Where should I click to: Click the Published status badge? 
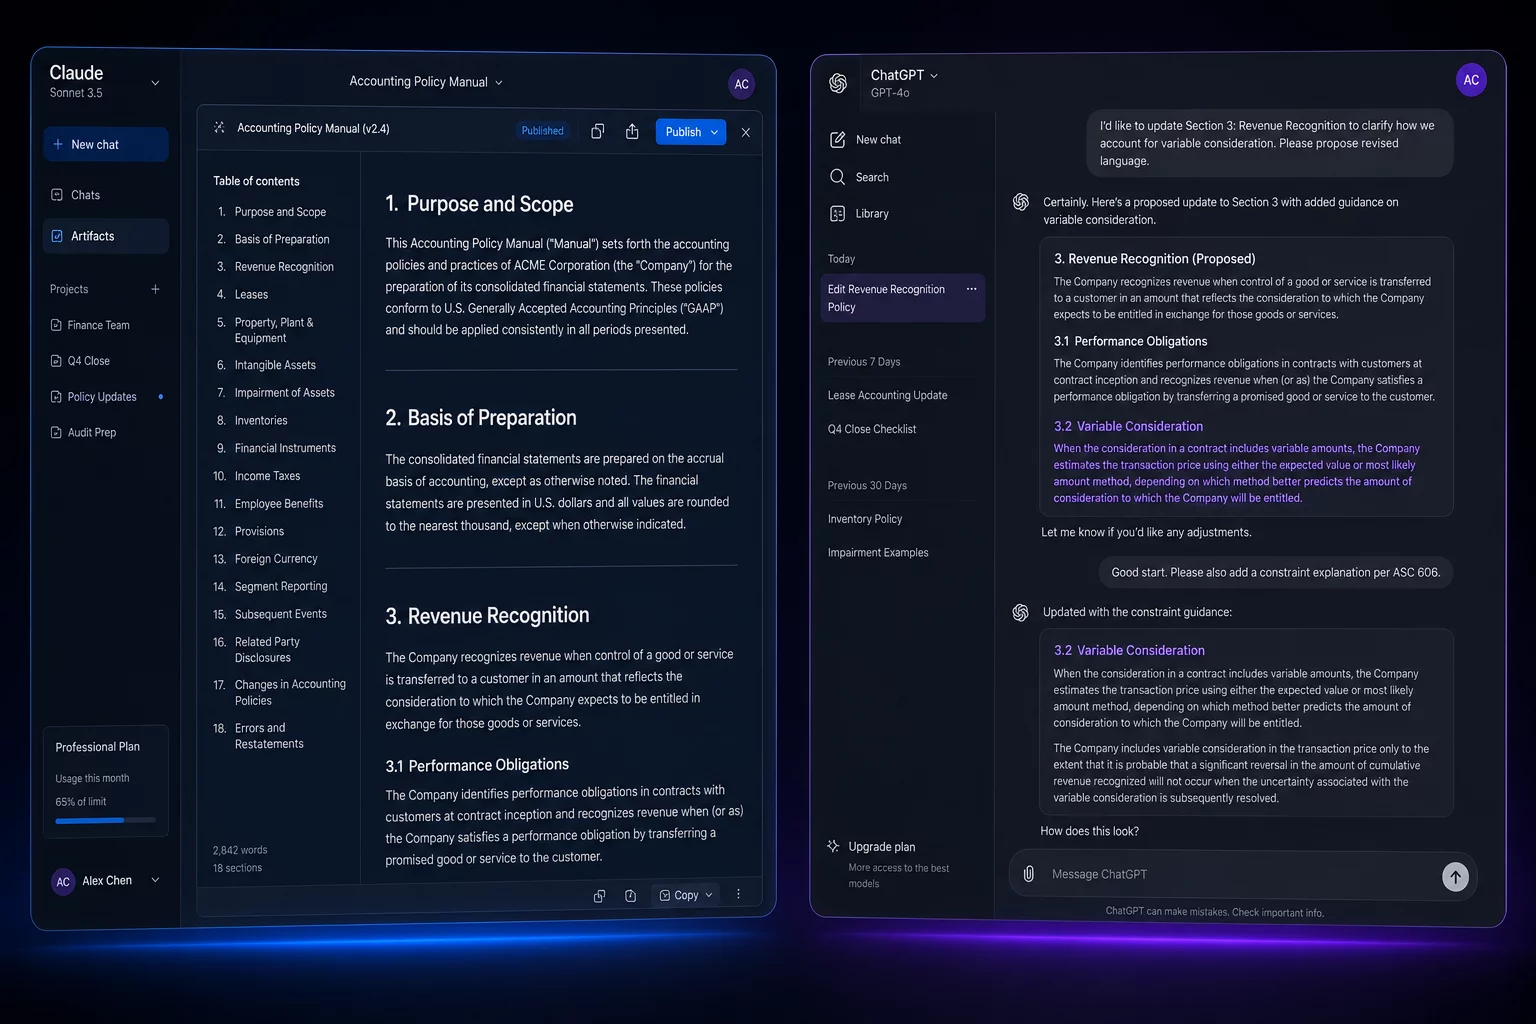click(x=542, y=131)
